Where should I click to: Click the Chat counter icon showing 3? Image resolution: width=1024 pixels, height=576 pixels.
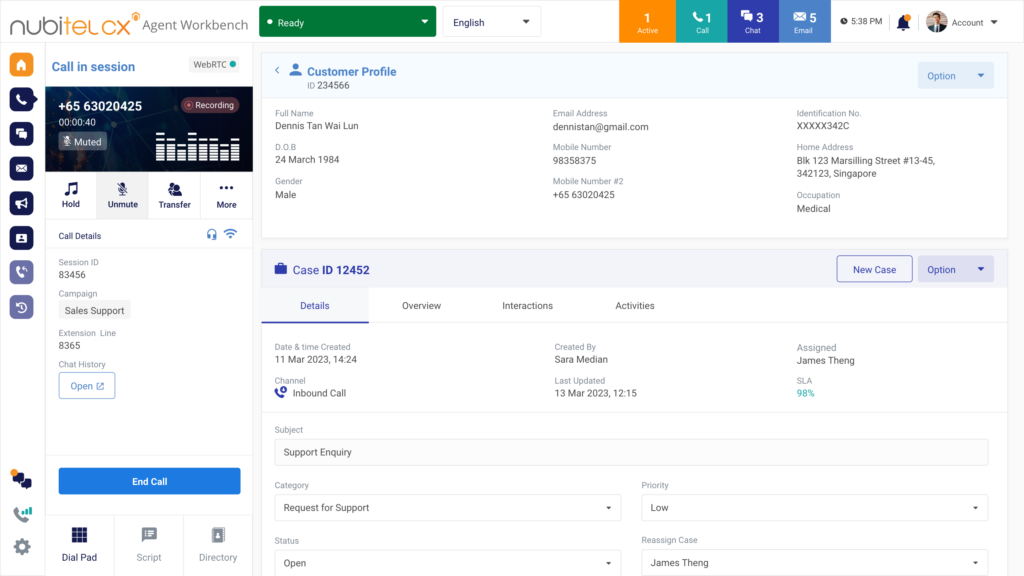pos(752,21)
